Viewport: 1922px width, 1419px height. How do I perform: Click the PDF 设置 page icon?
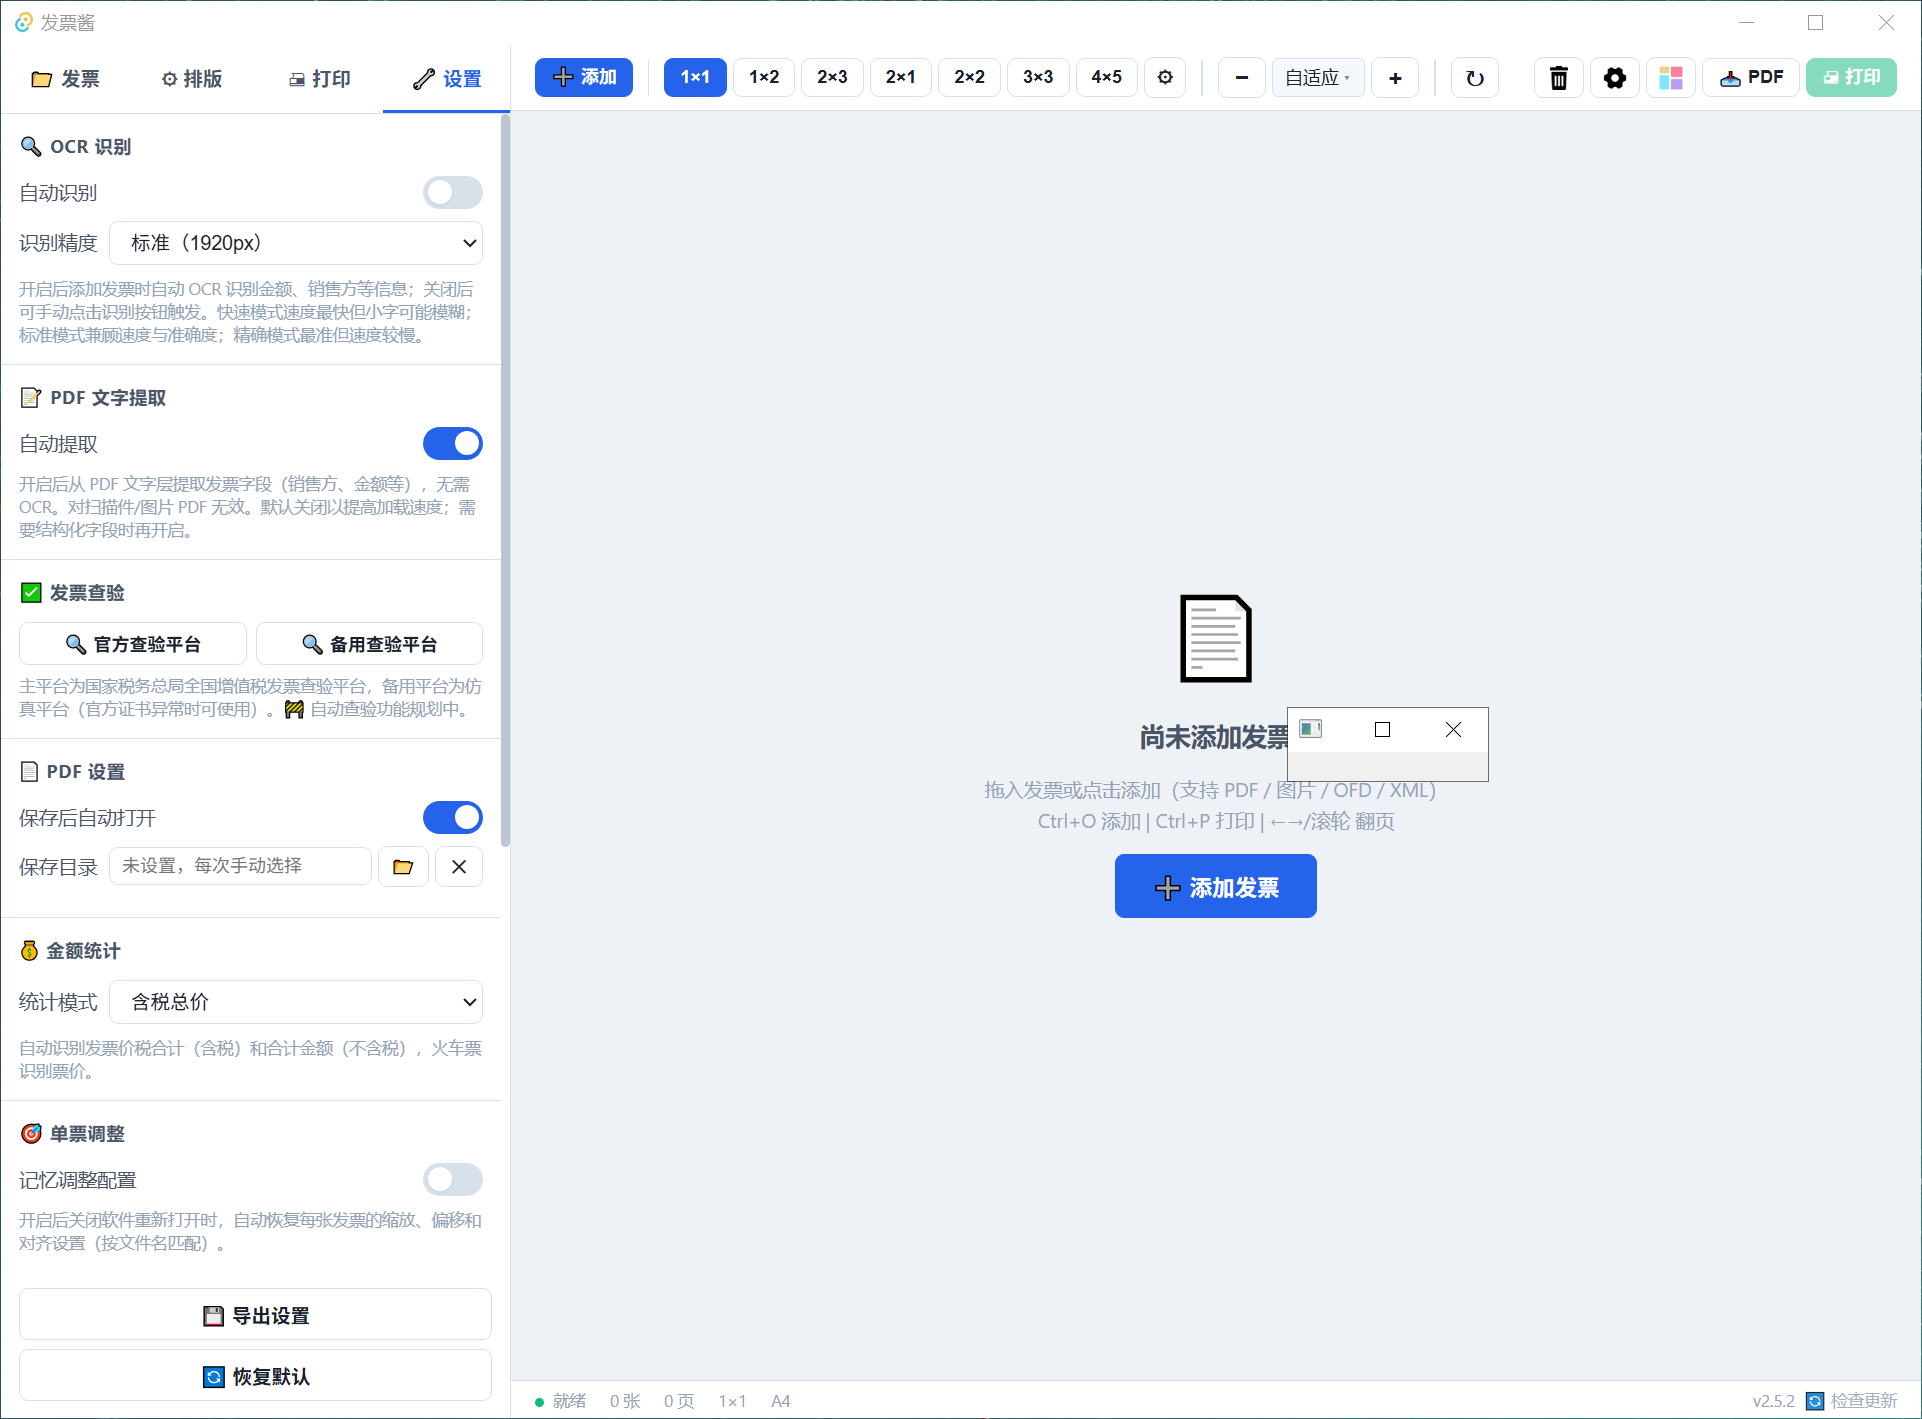pos(30,772)
